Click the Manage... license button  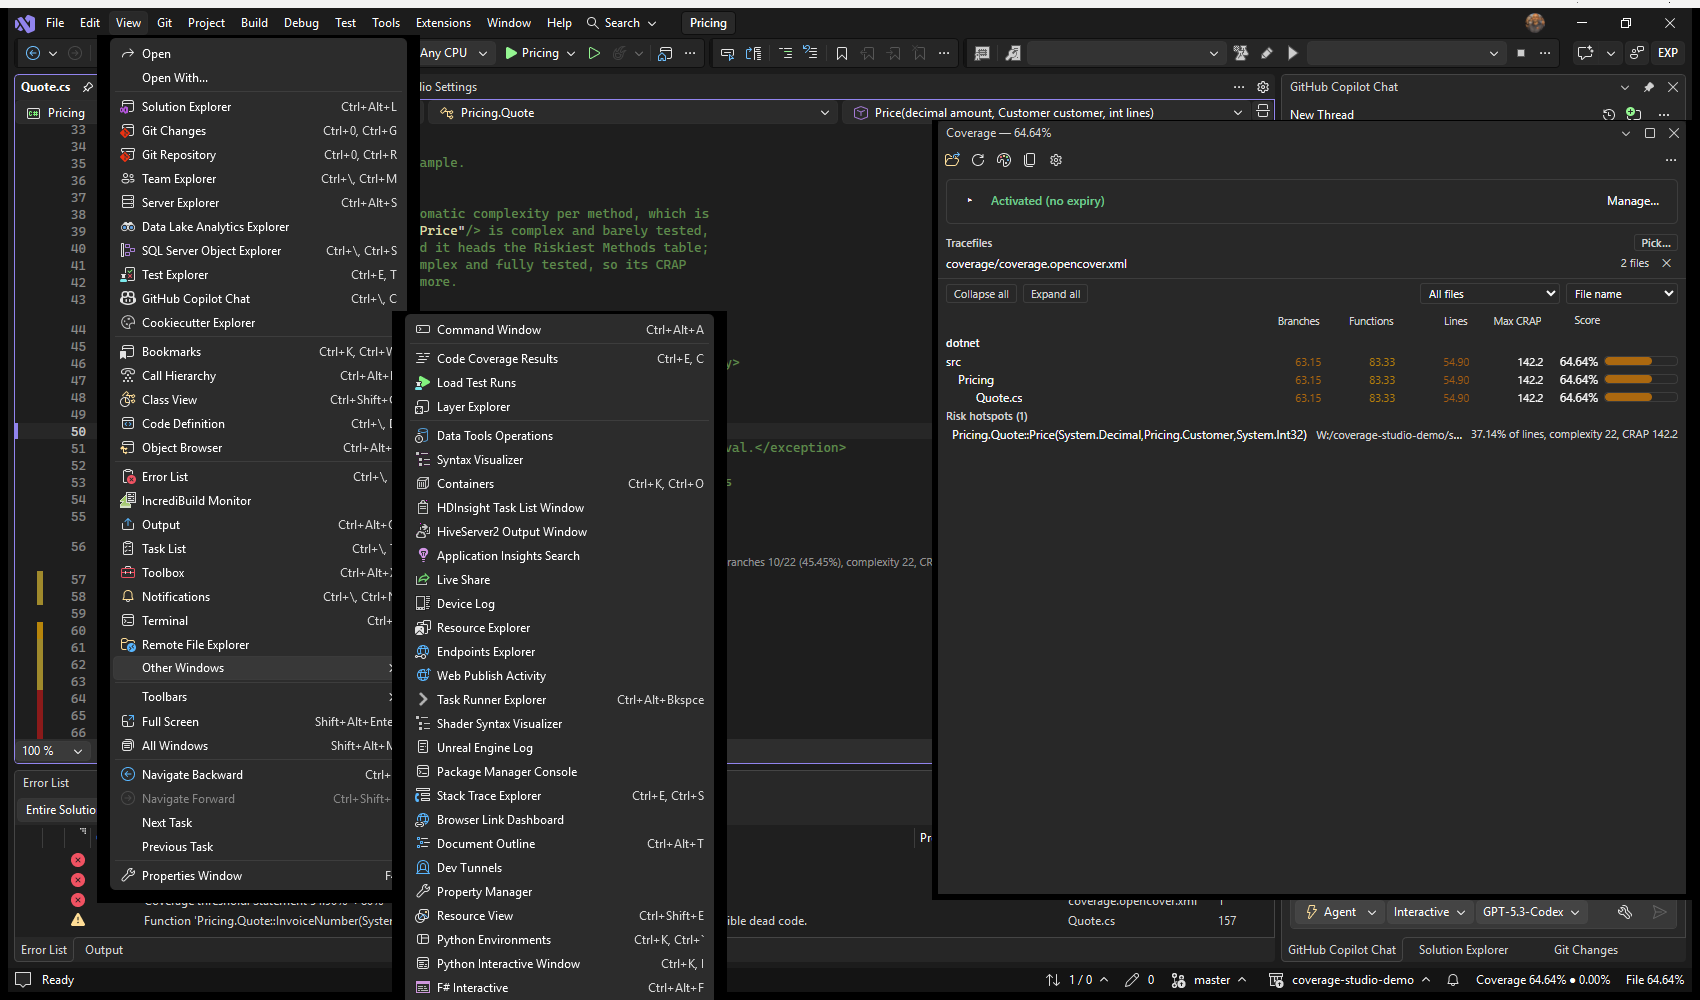pos(1632,201)
